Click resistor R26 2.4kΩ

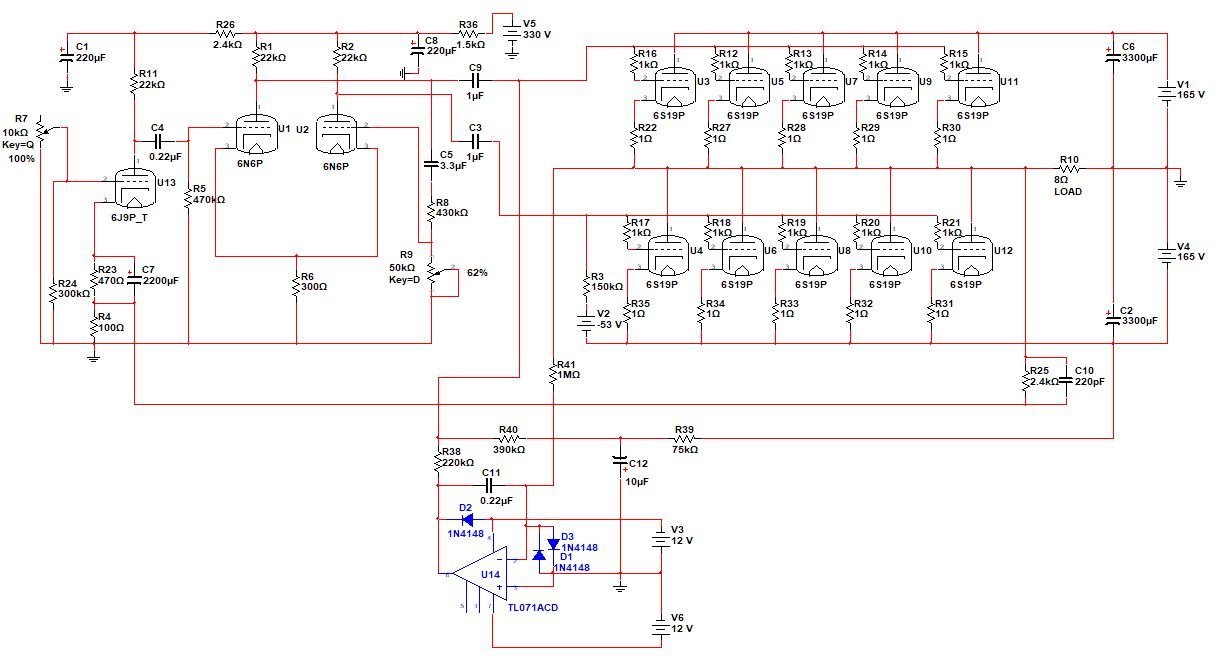227,32
